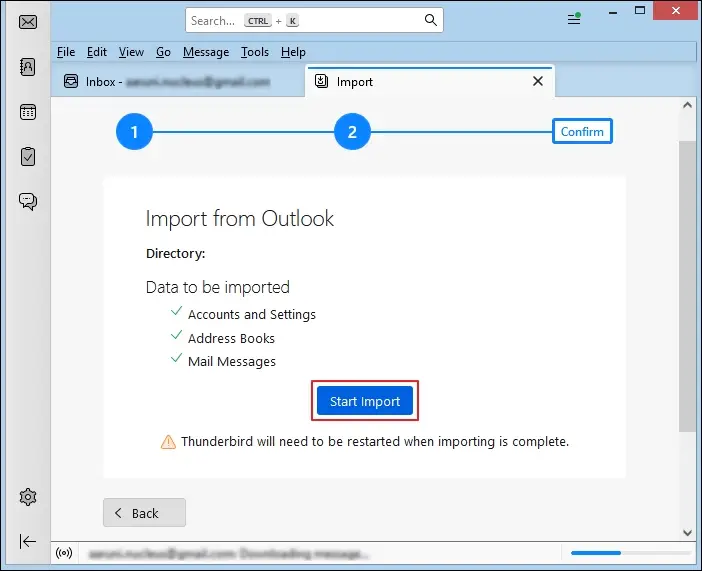The height and width of the screenshot is (571, 702).
Task: Go Back to previous import step
Action: pyautogui.click(x=144, y=513)
